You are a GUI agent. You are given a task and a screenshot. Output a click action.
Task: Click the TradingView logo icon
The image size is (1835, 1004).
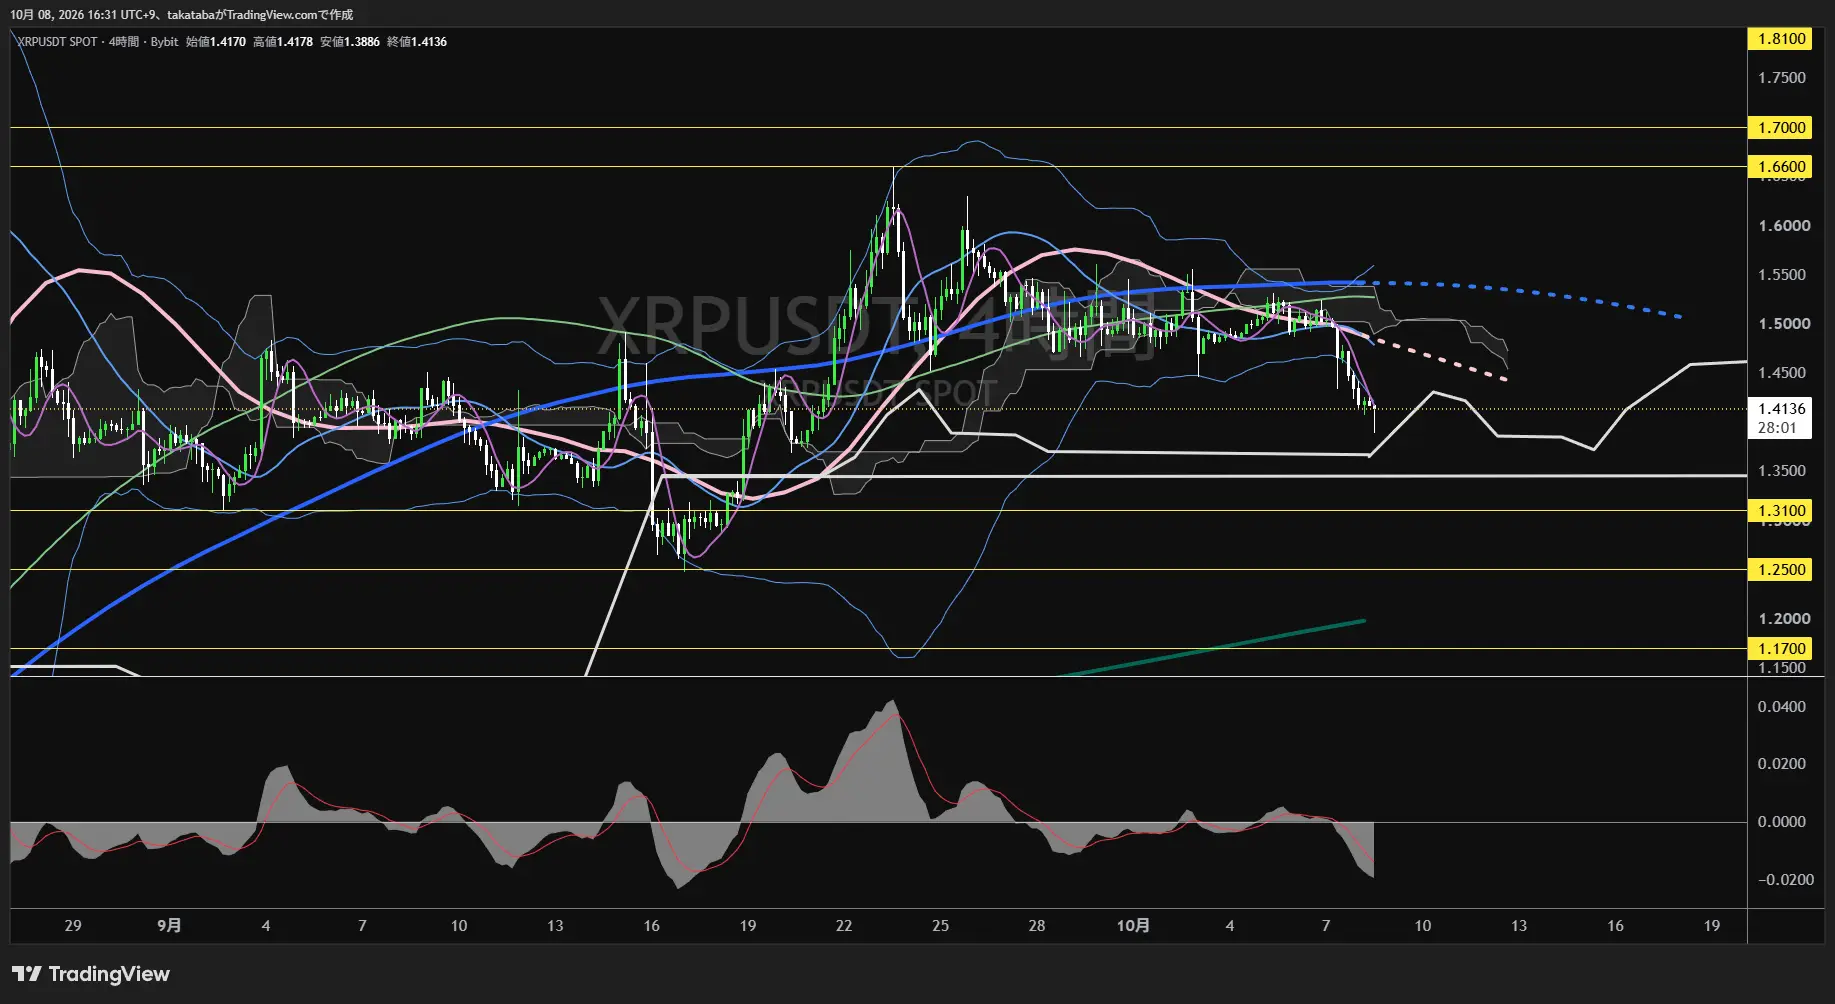(x=26, y=974)
